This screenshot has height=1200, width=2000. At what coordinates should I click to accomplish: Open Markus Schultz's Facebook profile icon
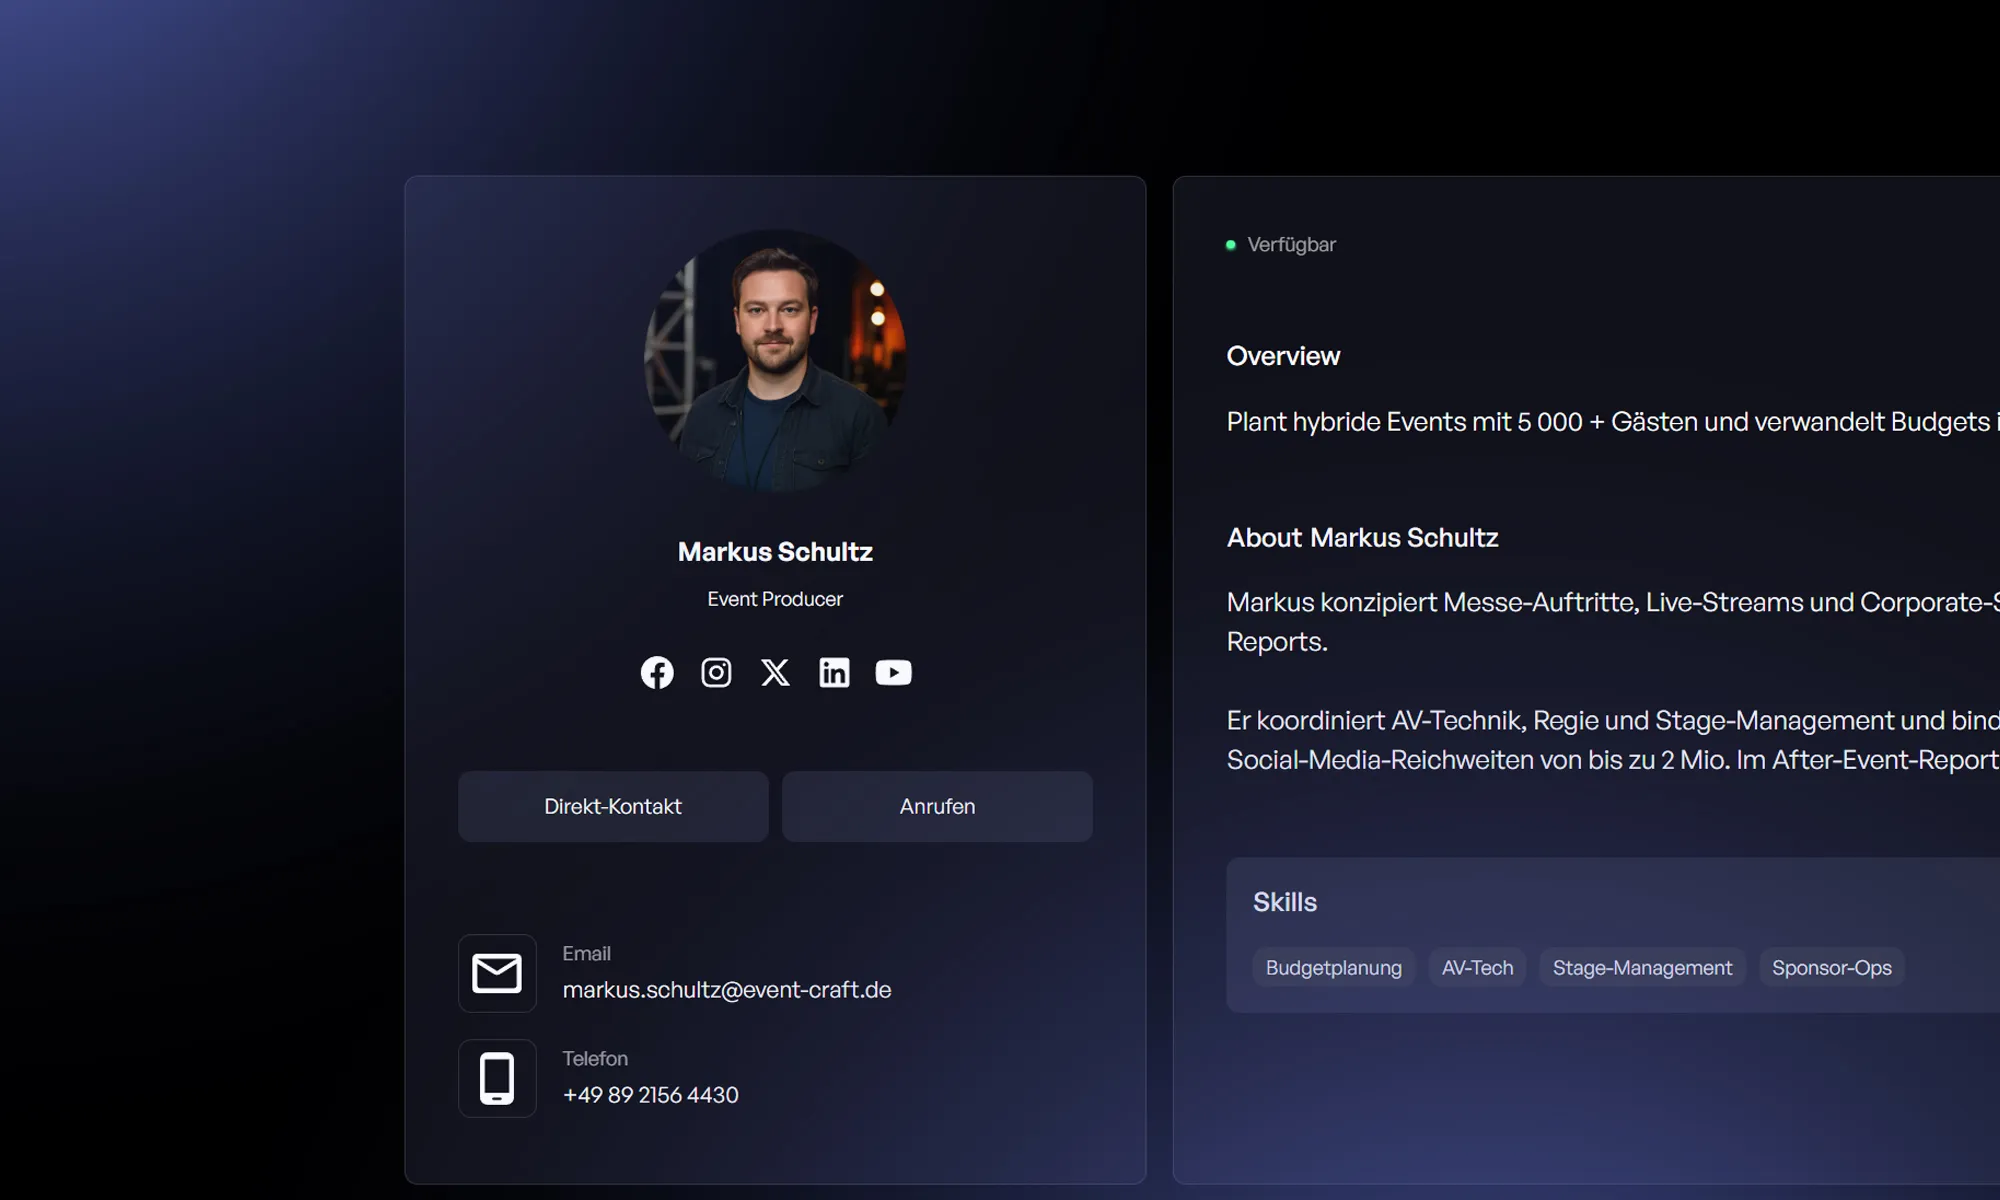click(x=657, y=672)
